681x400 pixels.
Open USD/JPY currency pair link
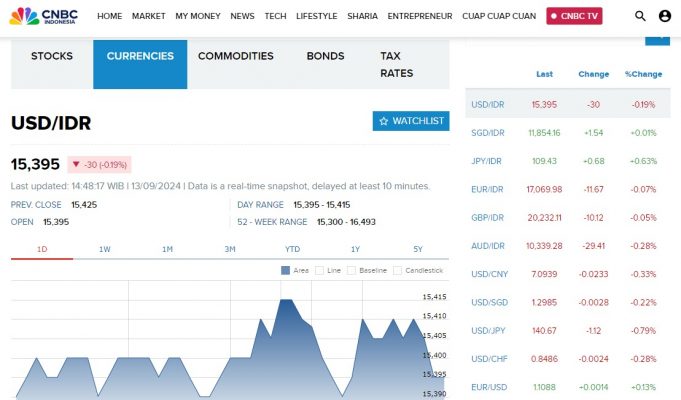click(488, 330)
